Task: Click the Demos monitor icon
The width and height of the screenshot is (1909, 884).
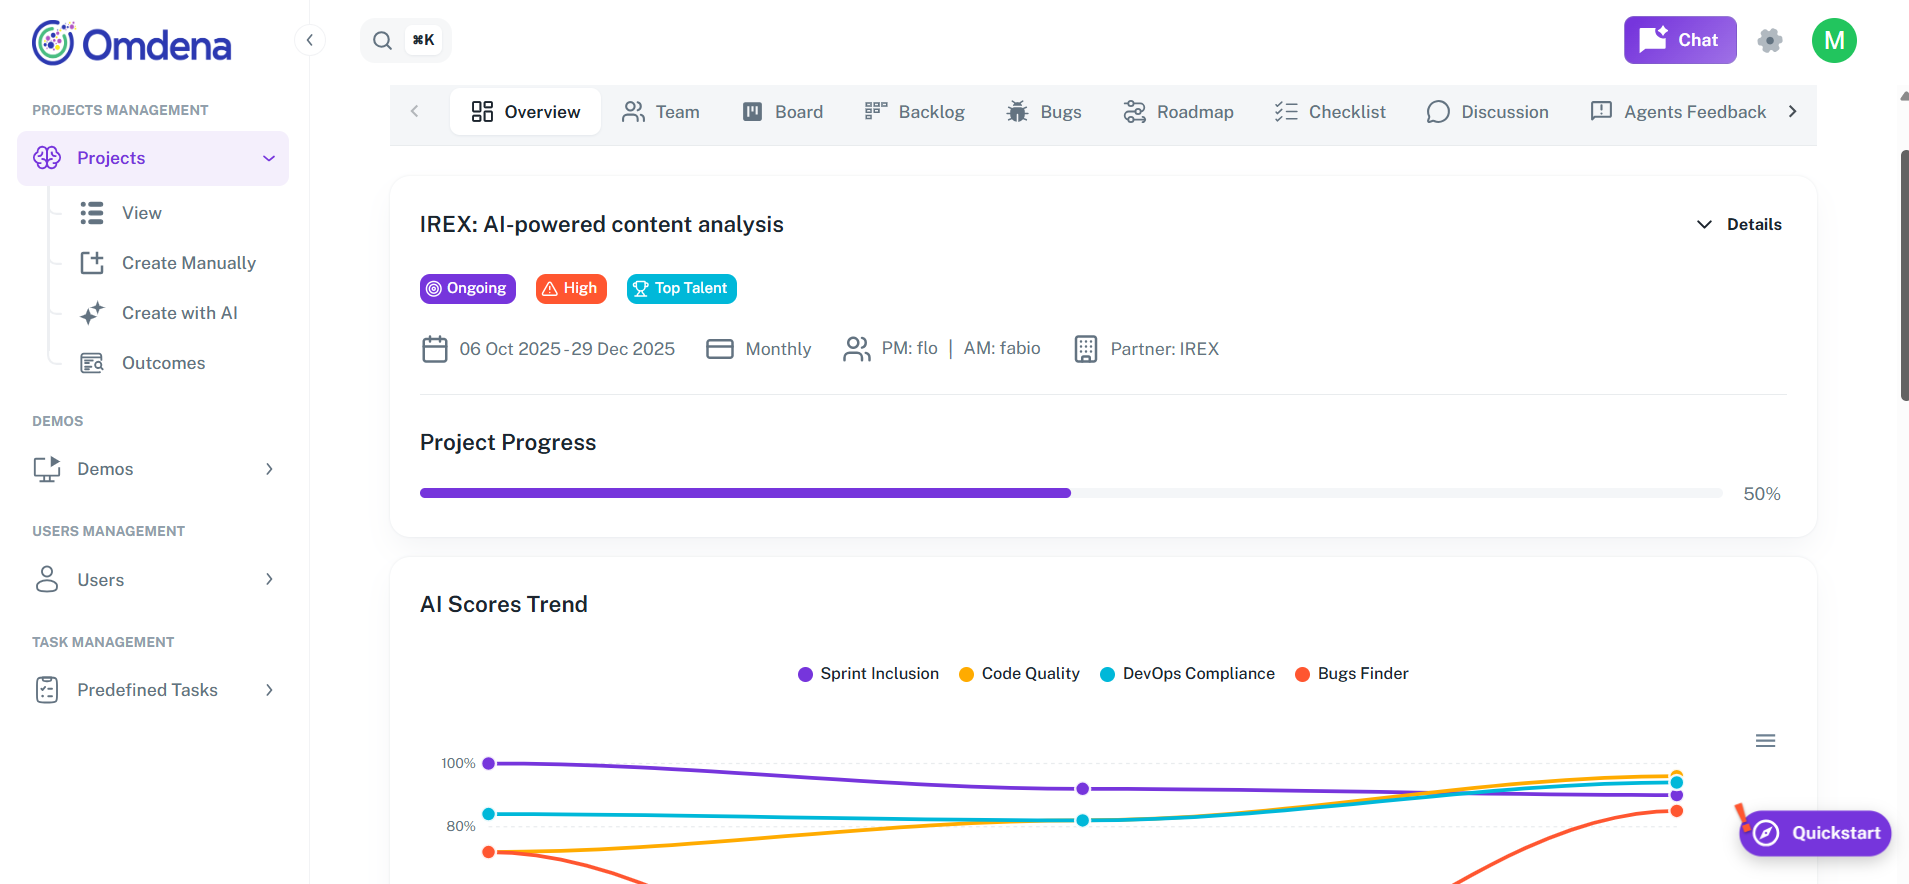Action: coord(47,469)
